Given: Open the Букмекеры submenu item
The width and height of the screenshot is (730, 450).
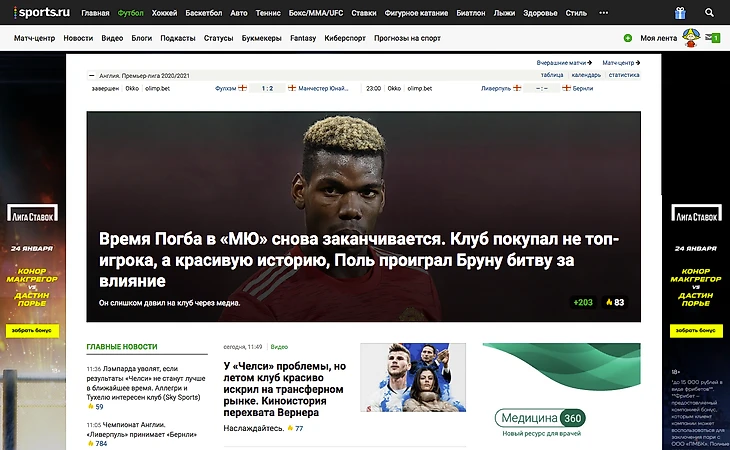Looking at the screenshot, I should click(x=262, y=38).
